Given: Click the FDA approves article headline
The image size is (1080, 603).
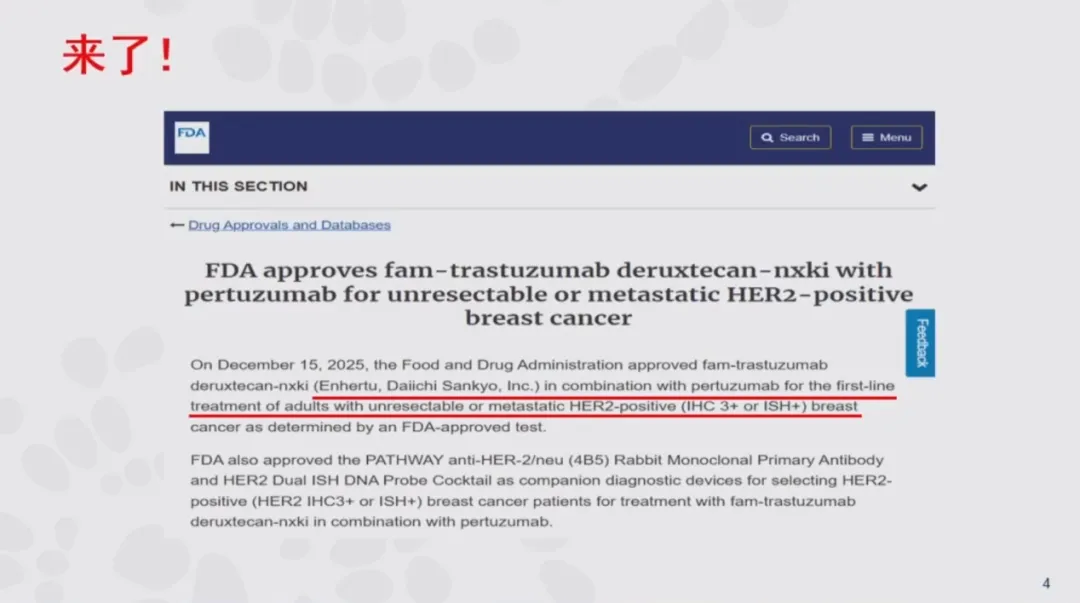Looking at the screenshot, I should [549, 294].
